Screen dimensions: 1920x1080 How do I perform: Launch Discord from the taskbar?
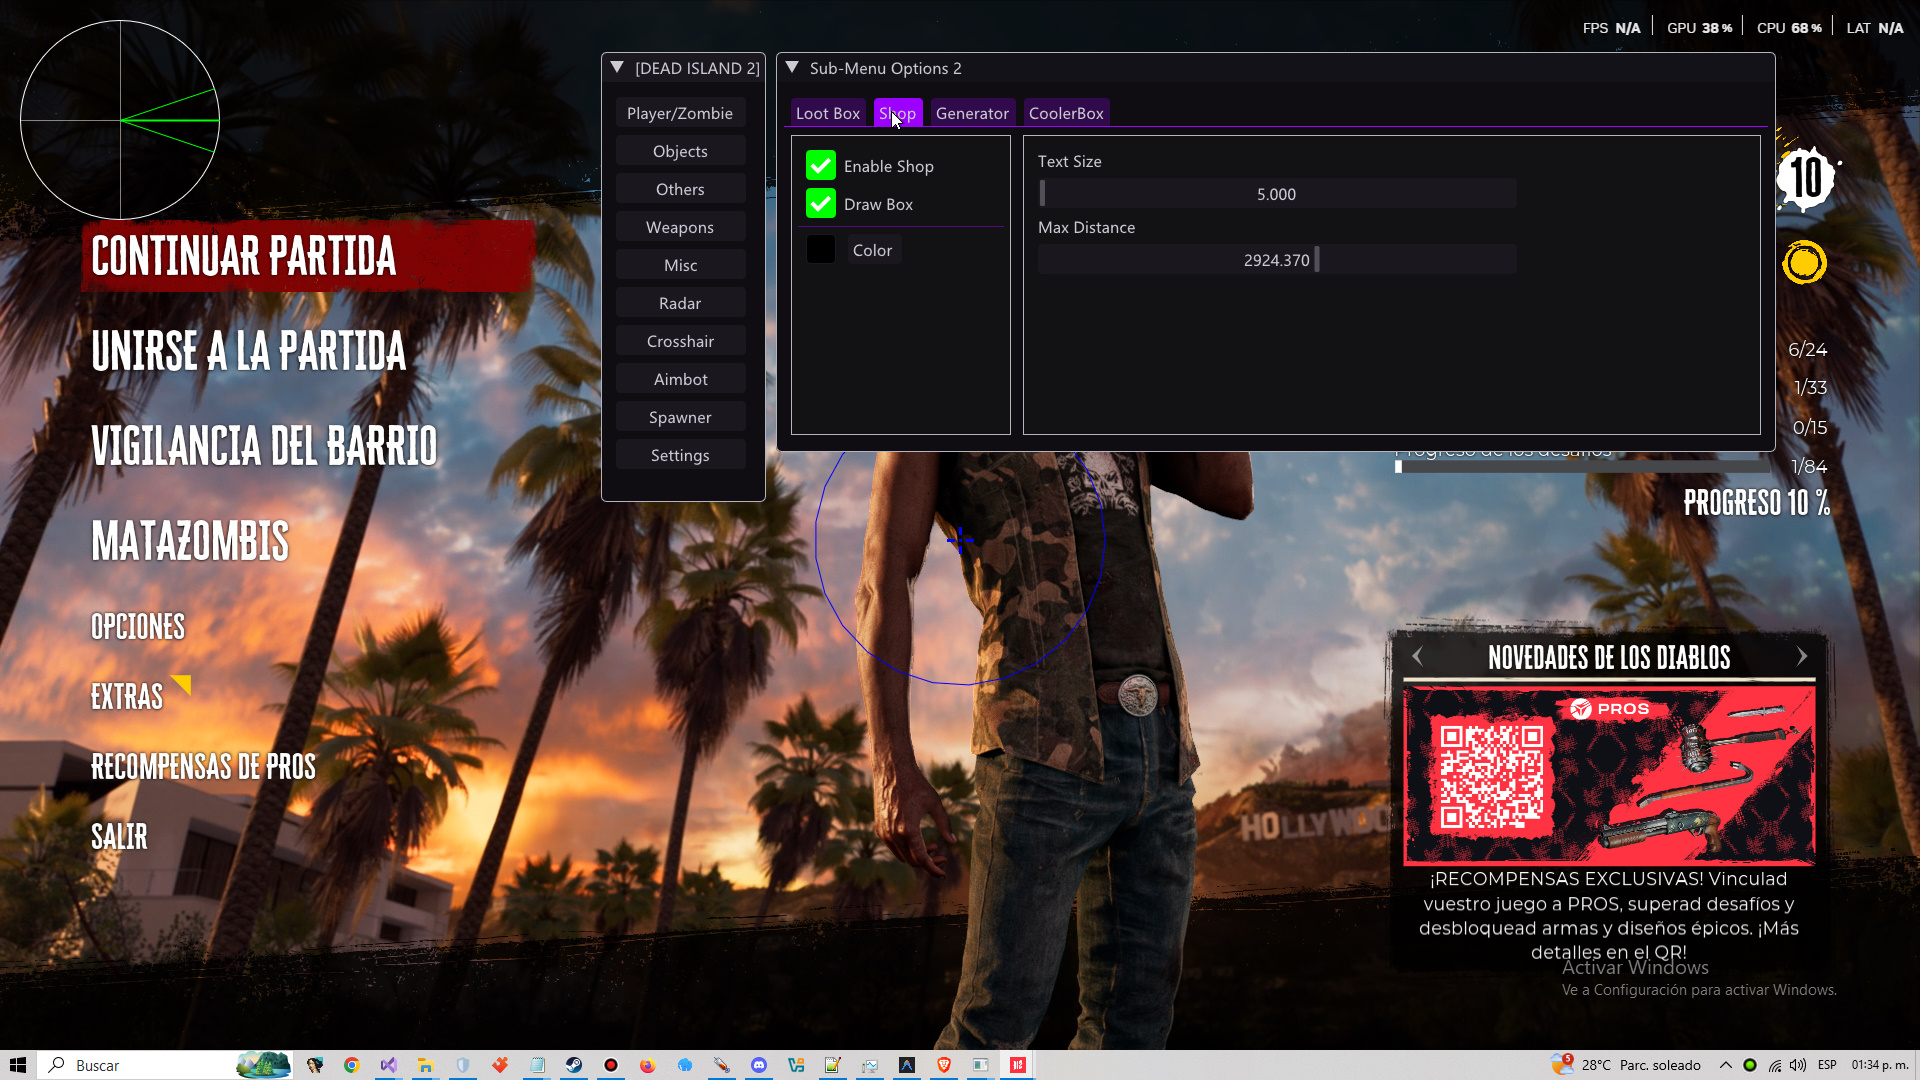point(760,1065)
